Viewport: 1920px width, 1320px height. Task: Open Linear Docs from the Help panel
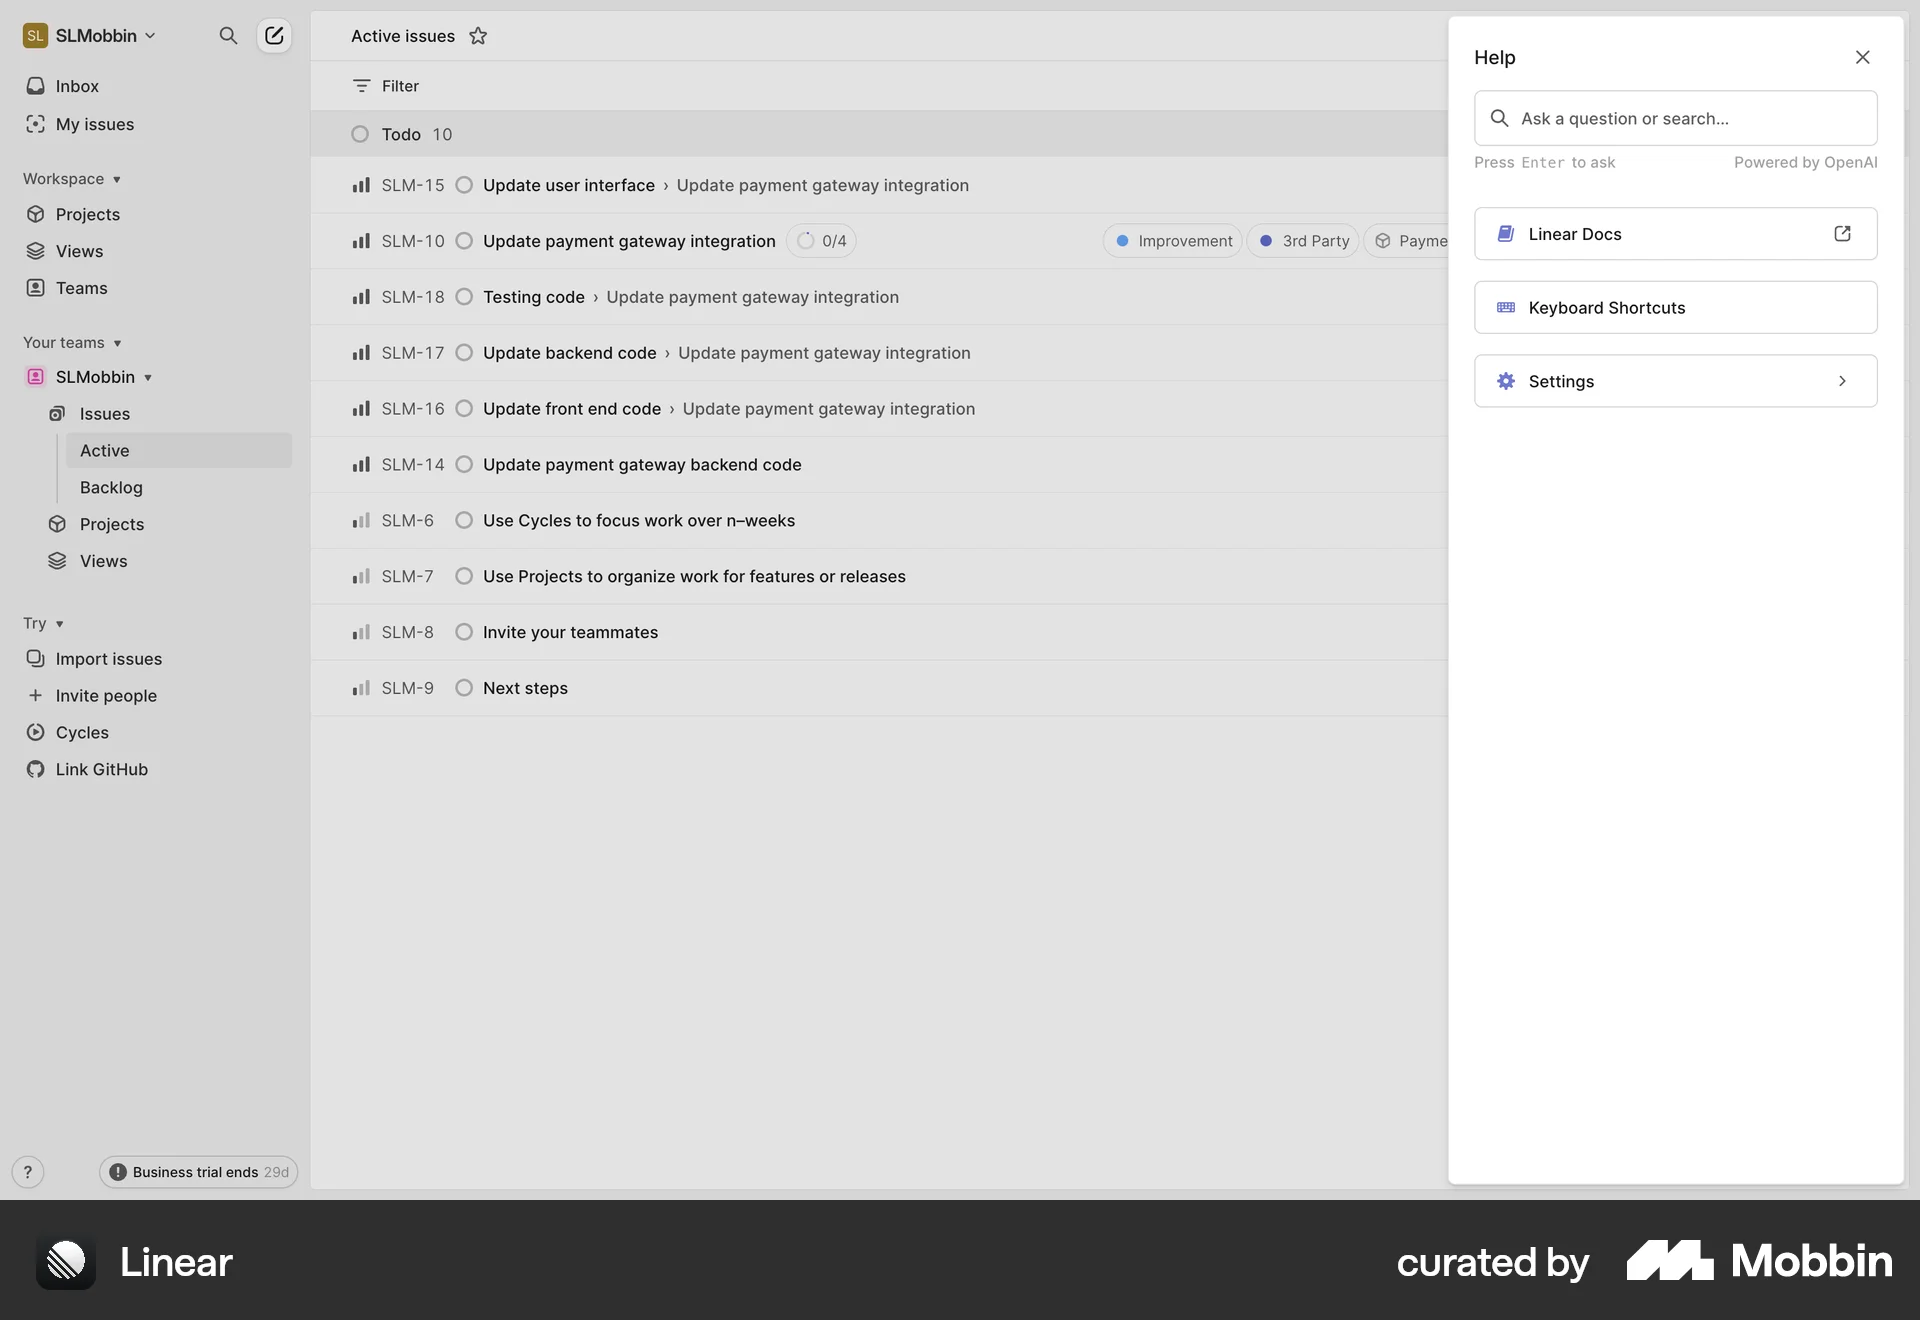pyautogui.click(x=1675, y=233)
